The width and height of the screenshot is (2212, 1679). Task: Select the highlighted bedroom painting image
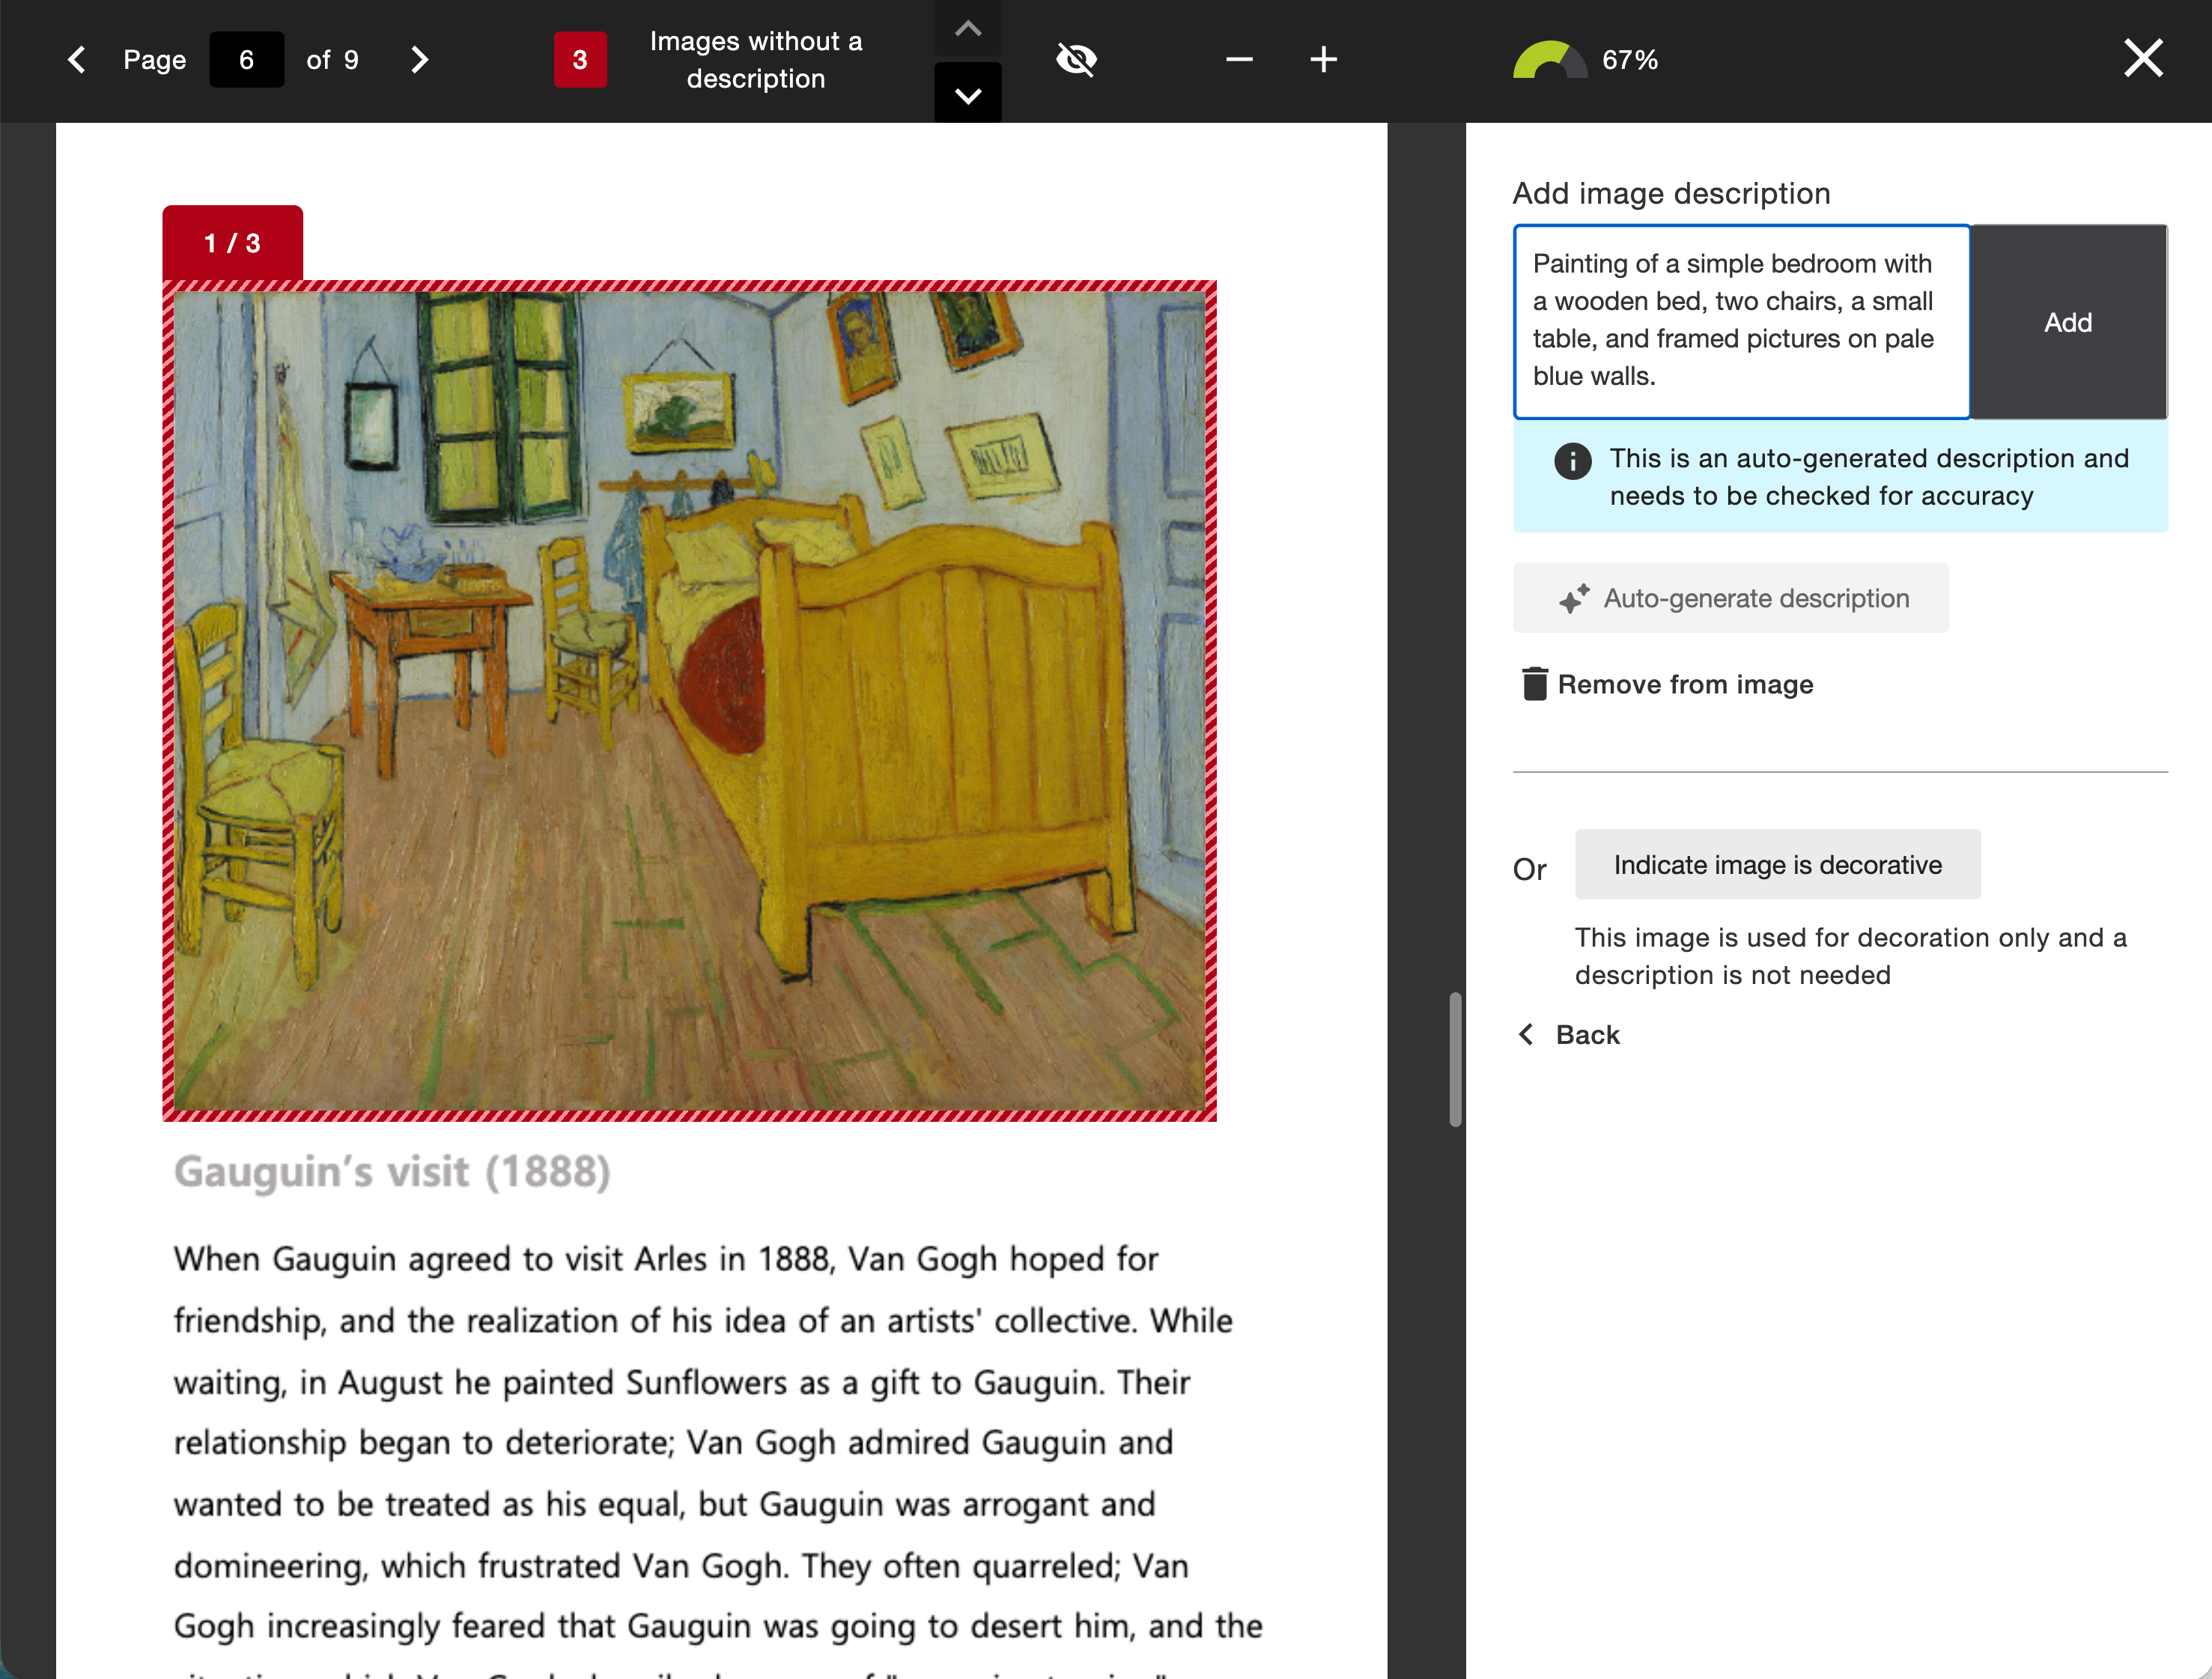(x=689, y=700)
